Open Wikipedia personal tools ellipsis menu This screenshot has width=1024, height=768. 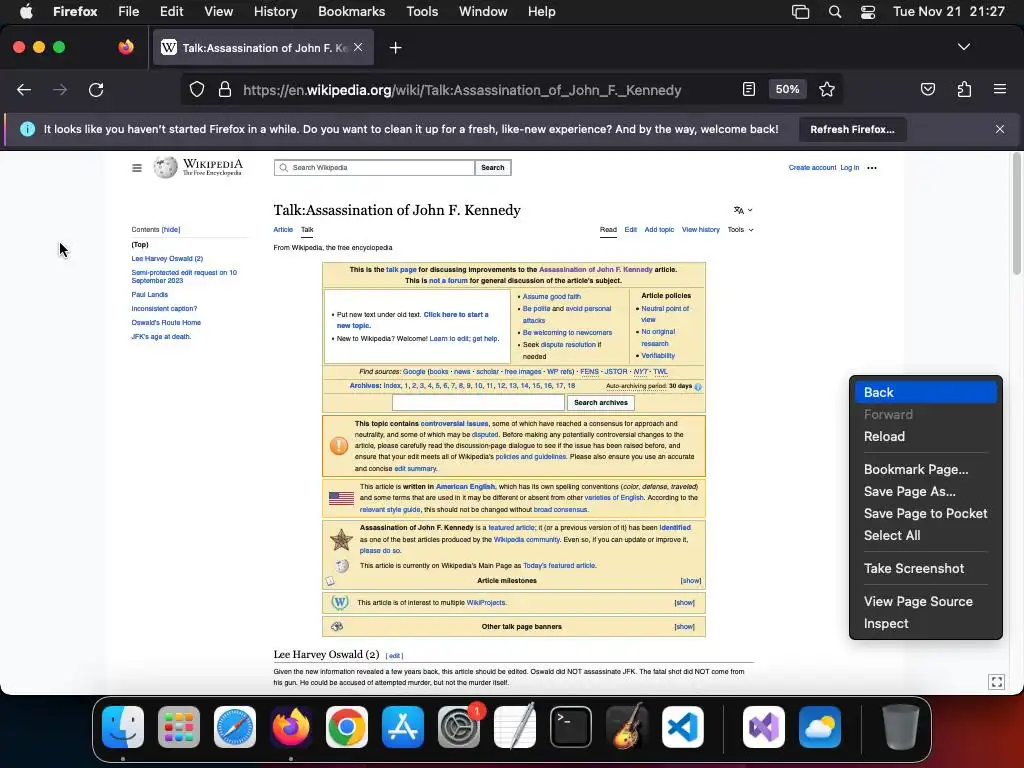pos(872,168)
